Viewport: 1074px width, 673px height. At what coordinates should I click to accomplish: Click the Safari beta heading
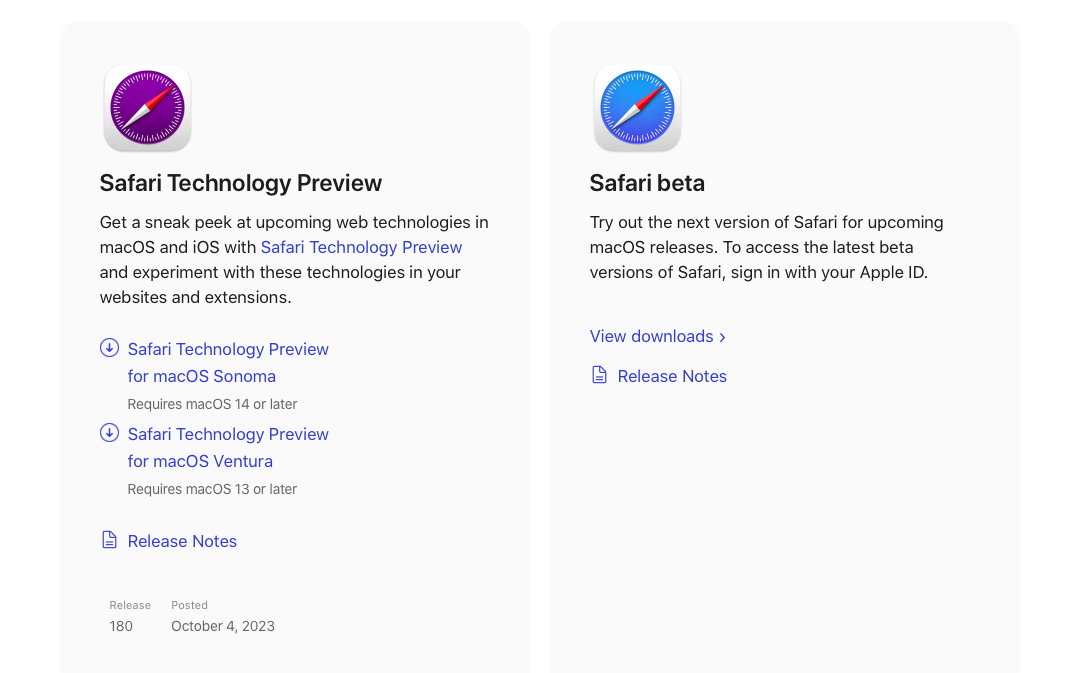pos(647,183)
